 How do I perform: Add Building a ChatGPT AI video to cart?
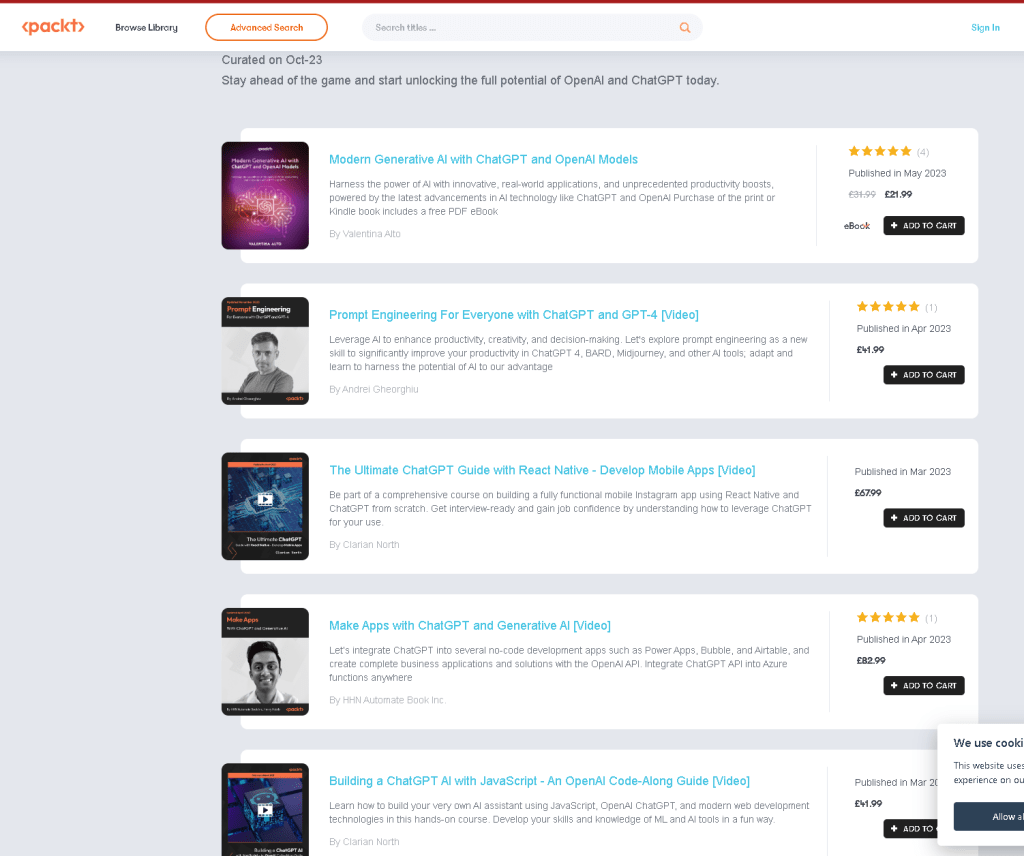(x=910, y=829)
